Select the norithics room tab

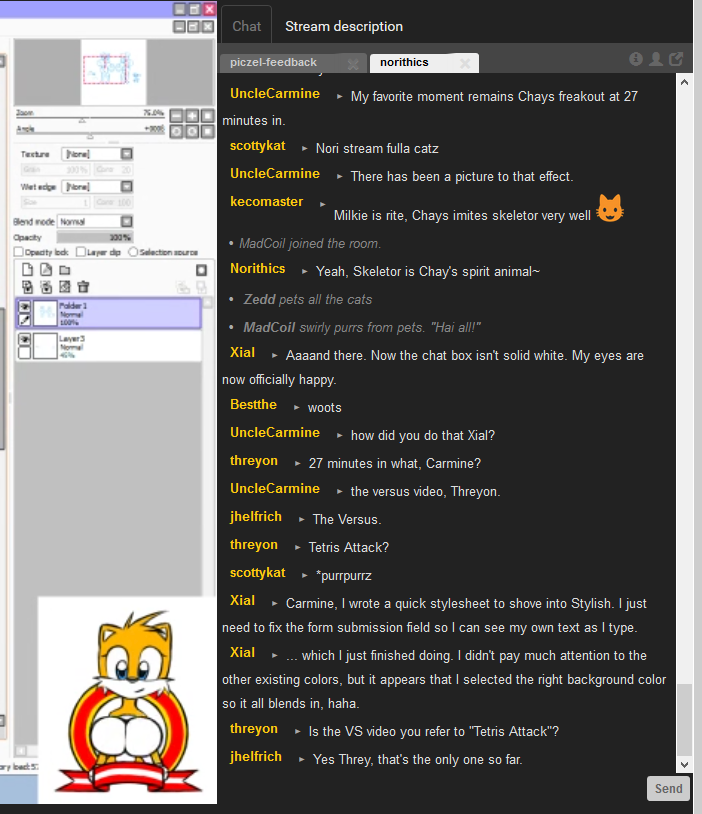pyautogui.click(x=424, y=63)
